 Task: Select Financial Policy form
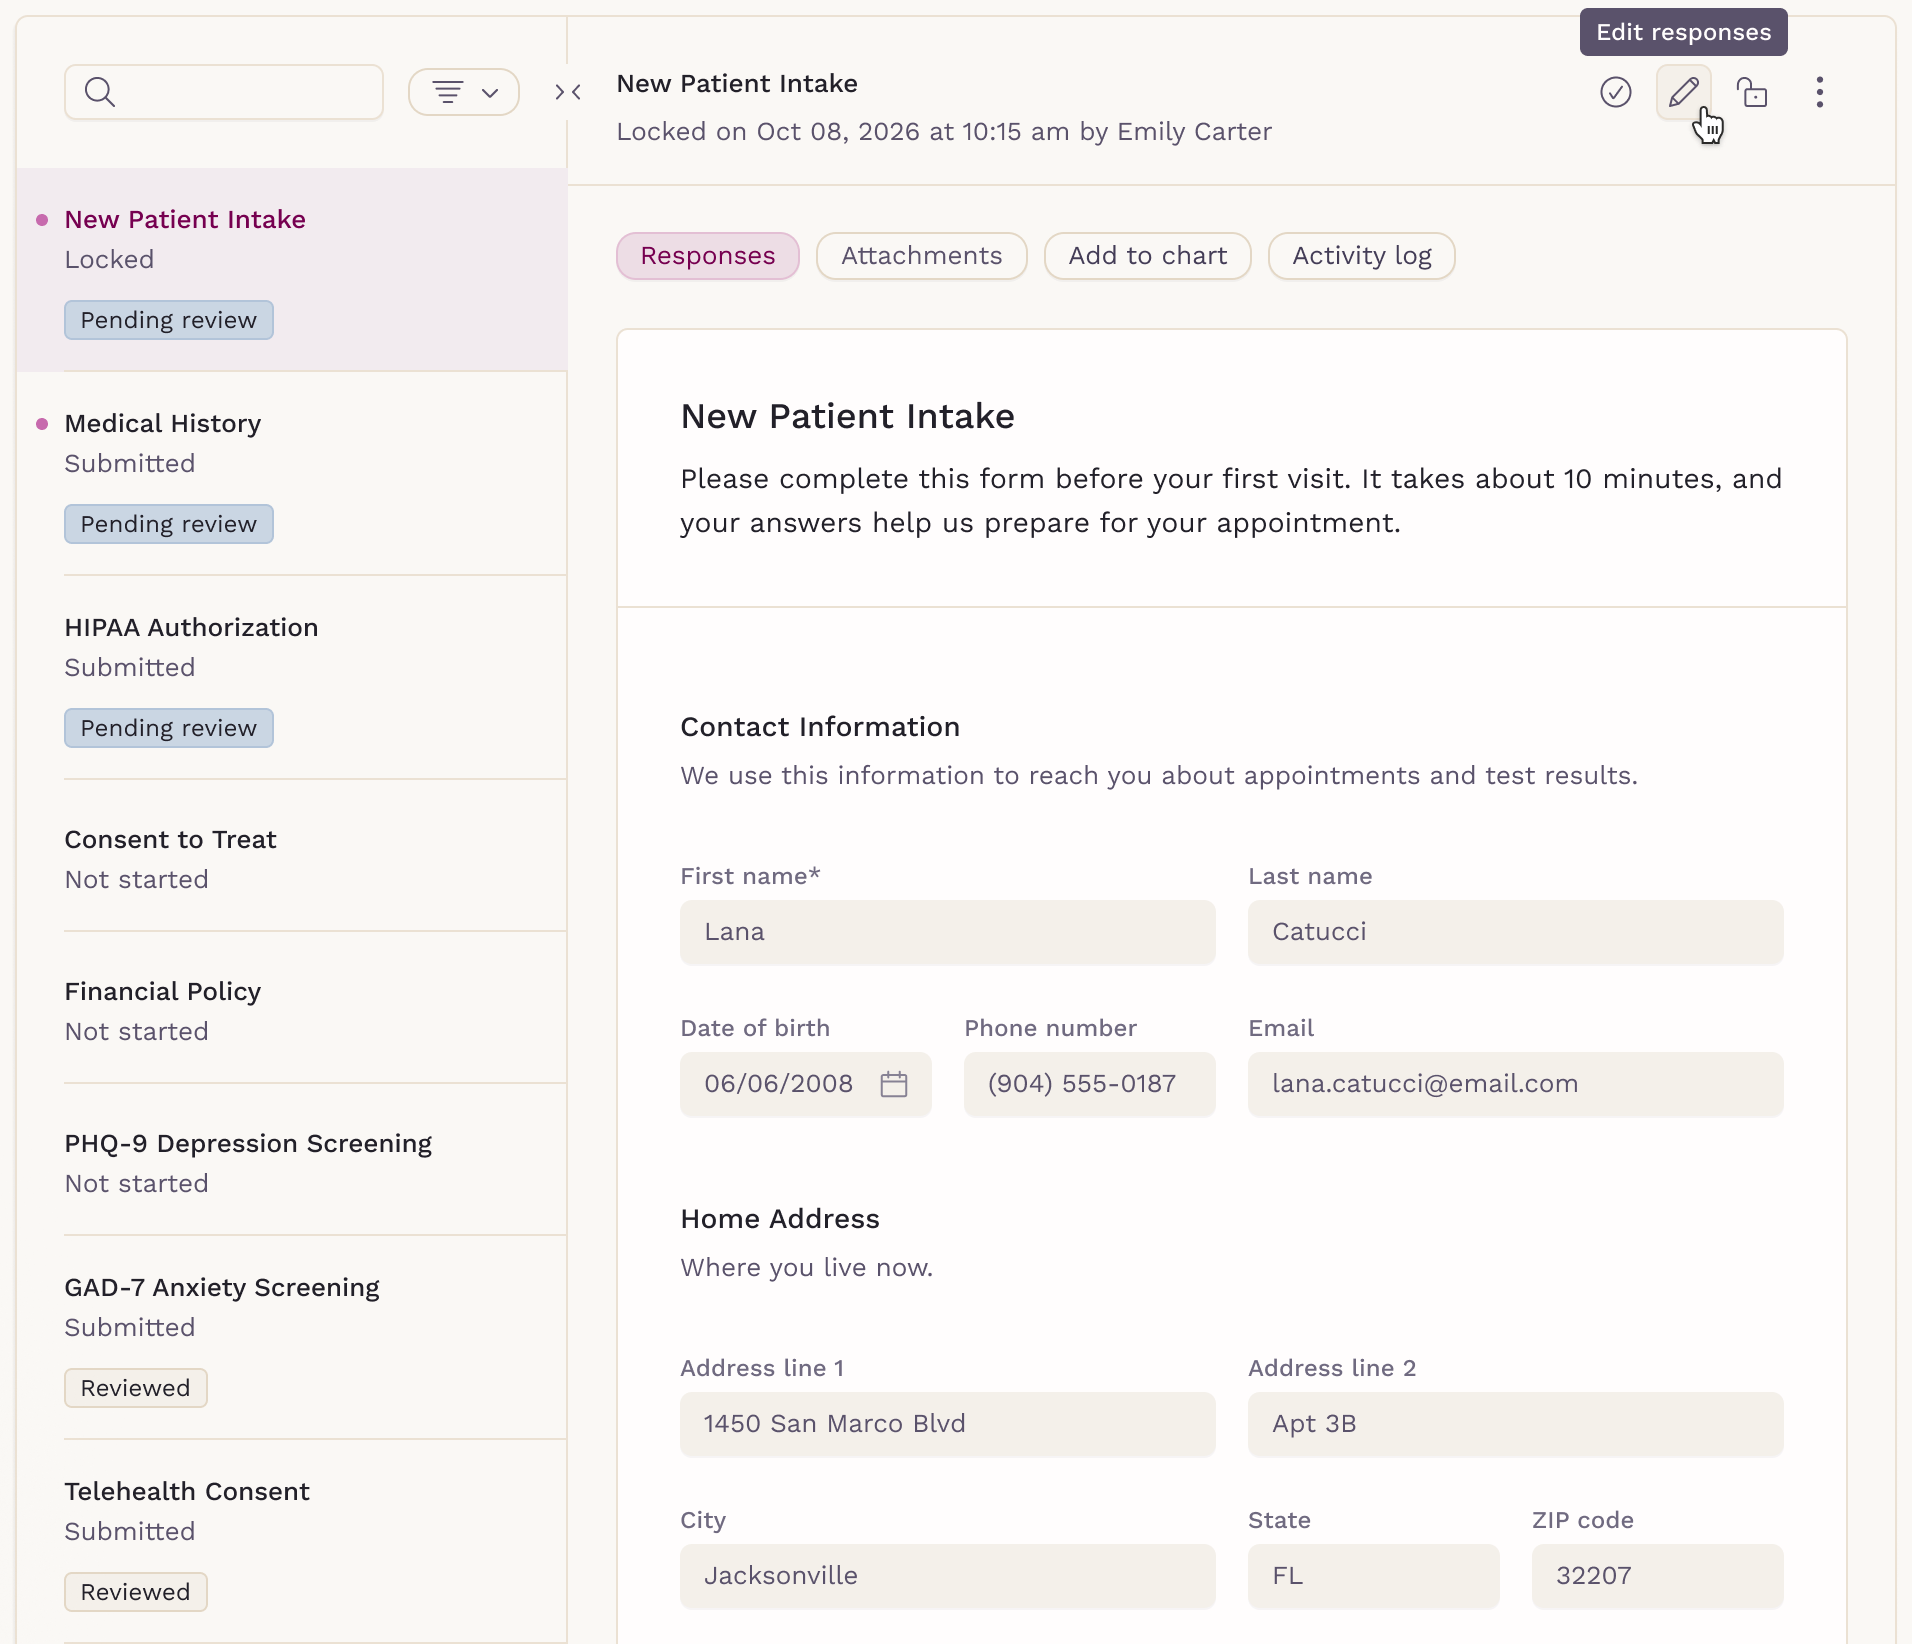292,1008
